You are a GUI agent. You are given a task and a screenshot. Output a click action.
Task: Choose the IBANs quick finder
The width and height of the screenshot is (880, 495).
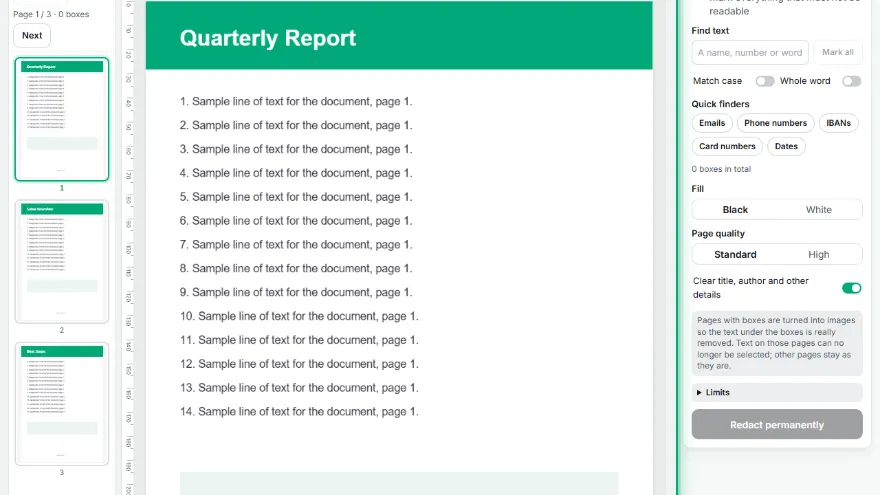pyautogui.click(x=838, y=123)
